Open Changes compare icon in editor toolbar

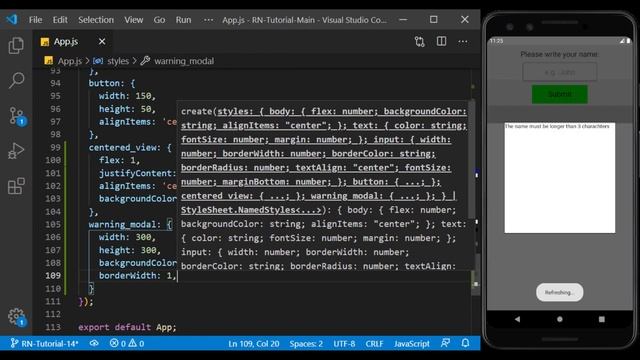click(420, 42)
